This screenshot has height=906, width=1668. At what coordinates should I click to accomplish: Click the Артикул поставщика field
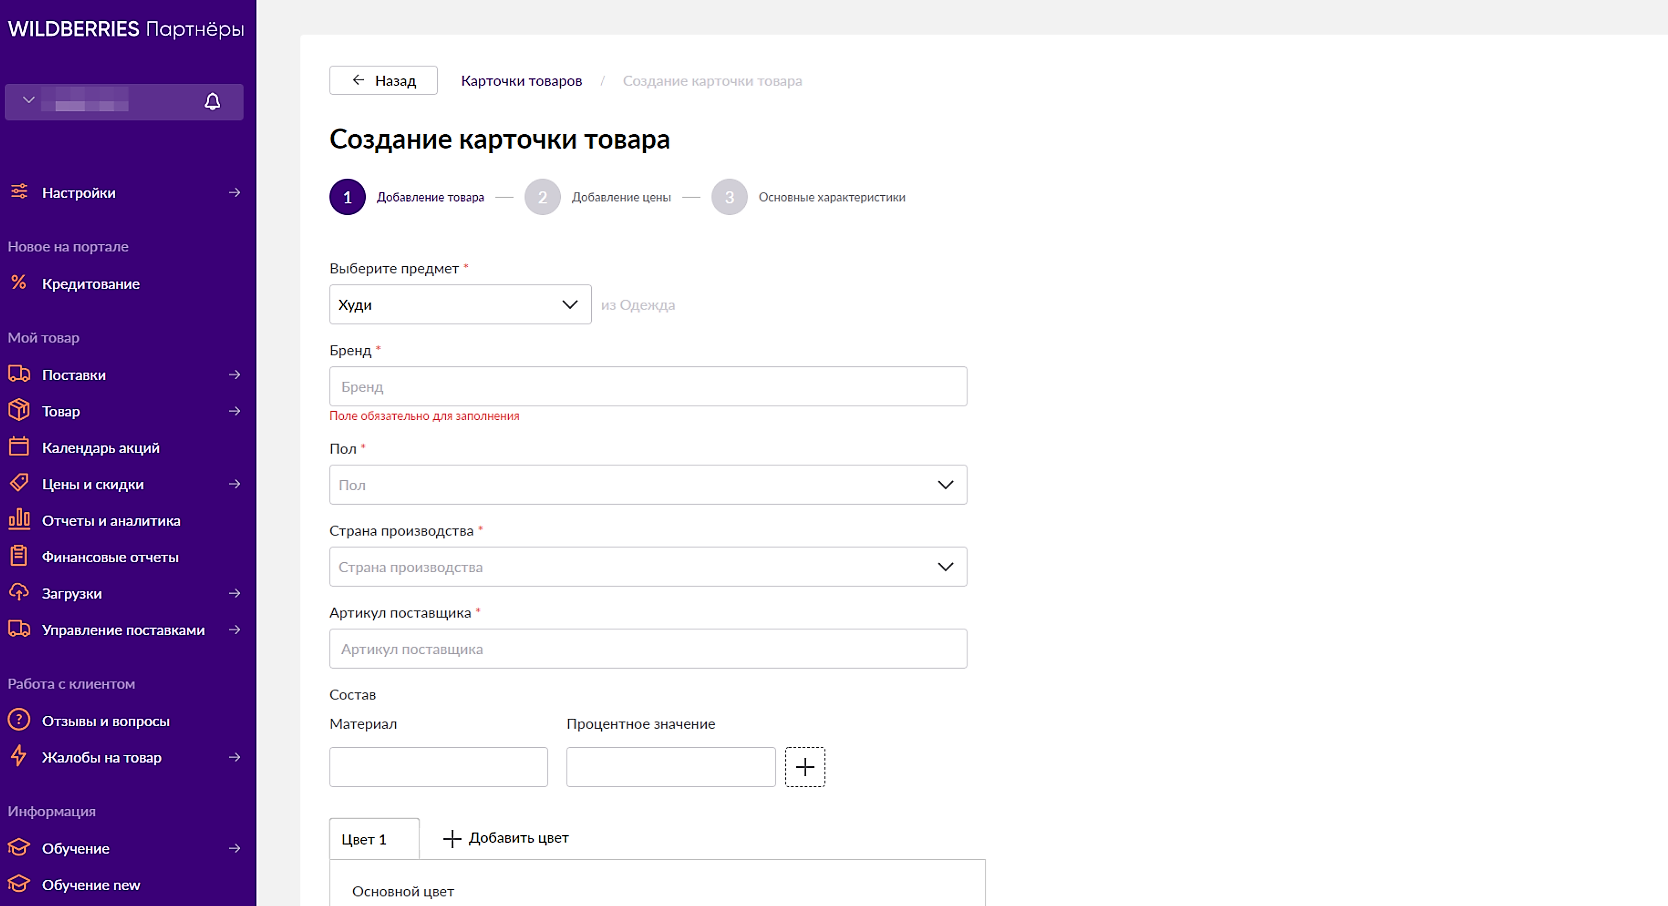pos(647,649)
